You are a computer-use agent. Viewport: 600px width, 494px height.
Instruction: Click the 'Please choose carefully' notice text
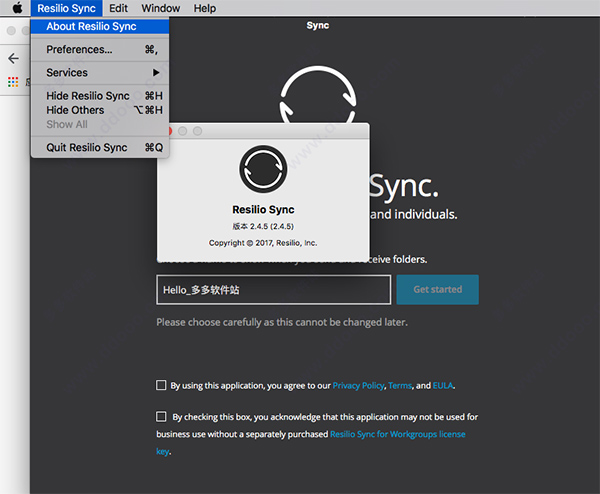[x=282, y=322]
